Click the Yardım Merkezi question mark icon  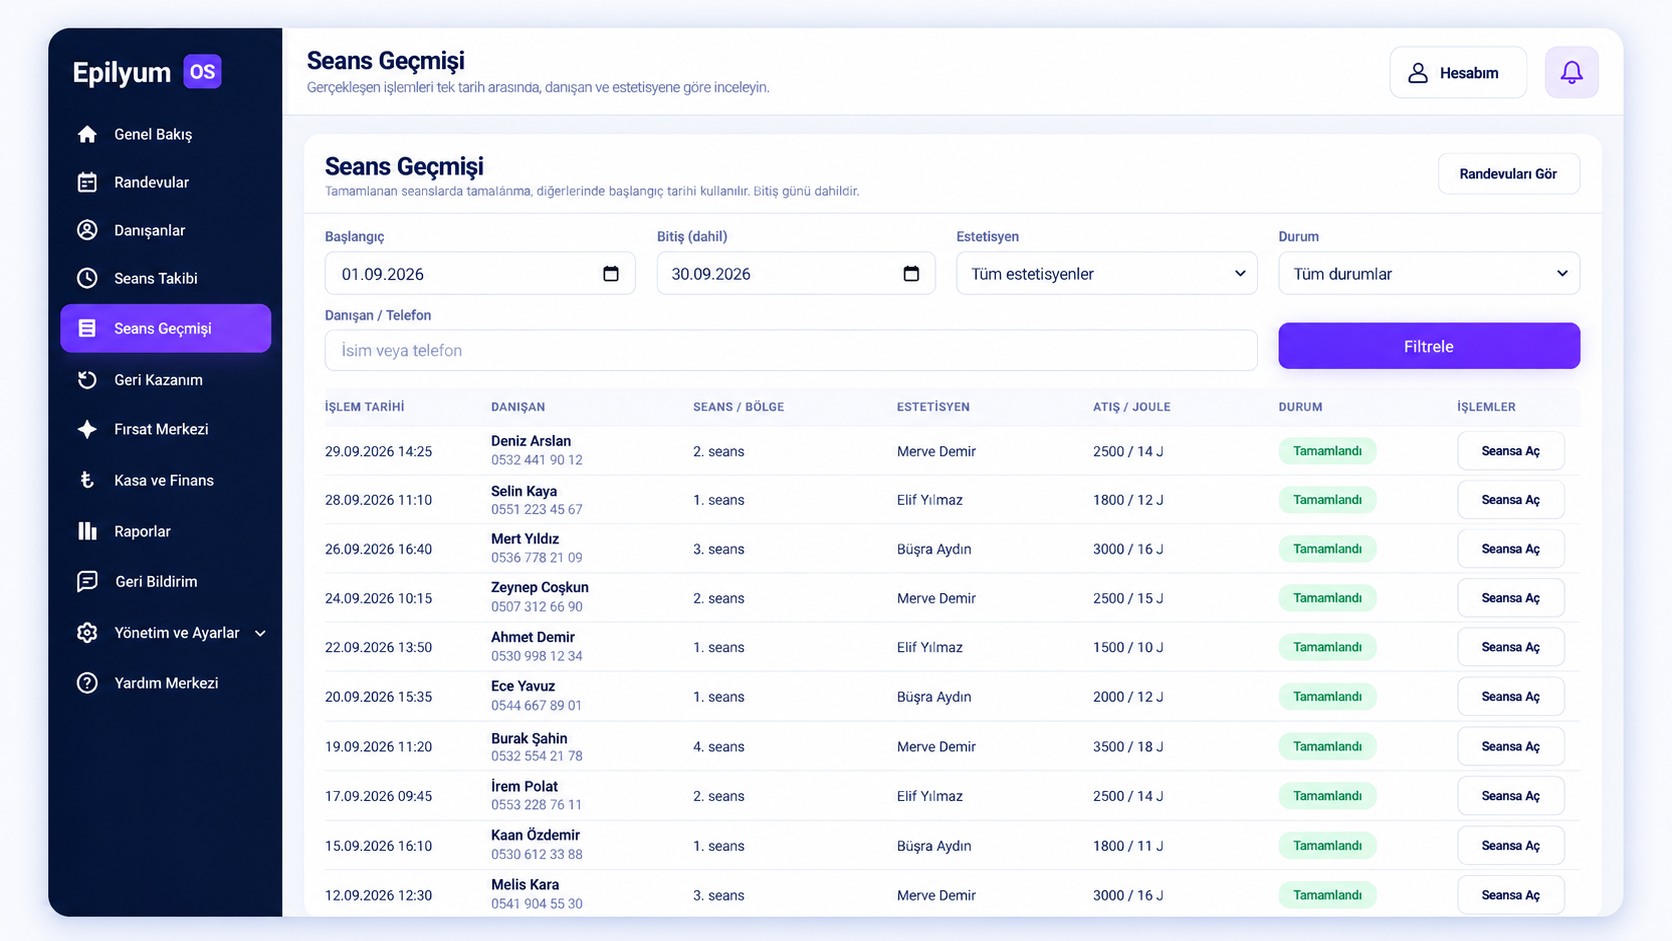87,683
